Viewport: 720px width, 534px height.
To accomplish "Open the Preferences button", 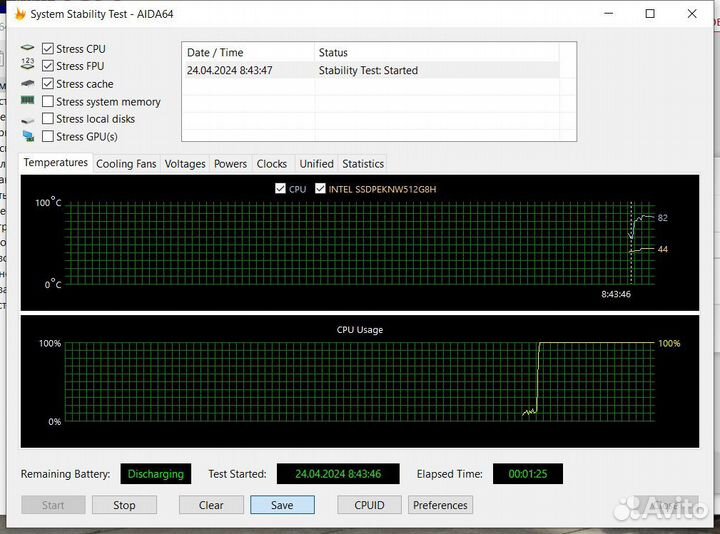I will tap(440, 505).
